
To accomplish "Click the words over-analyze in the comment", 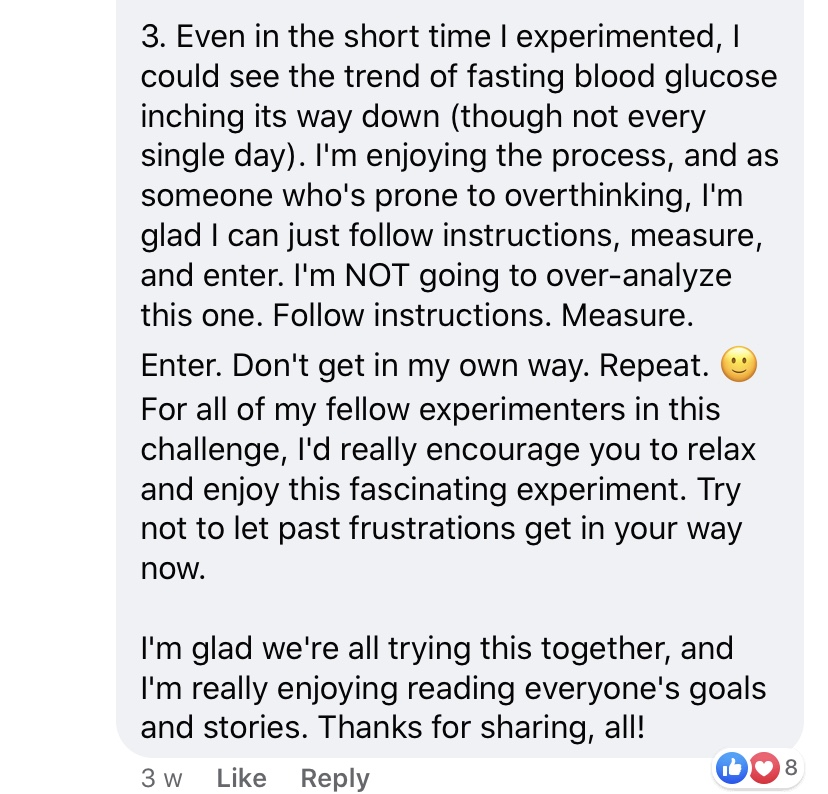I will [x=638, y=276].
